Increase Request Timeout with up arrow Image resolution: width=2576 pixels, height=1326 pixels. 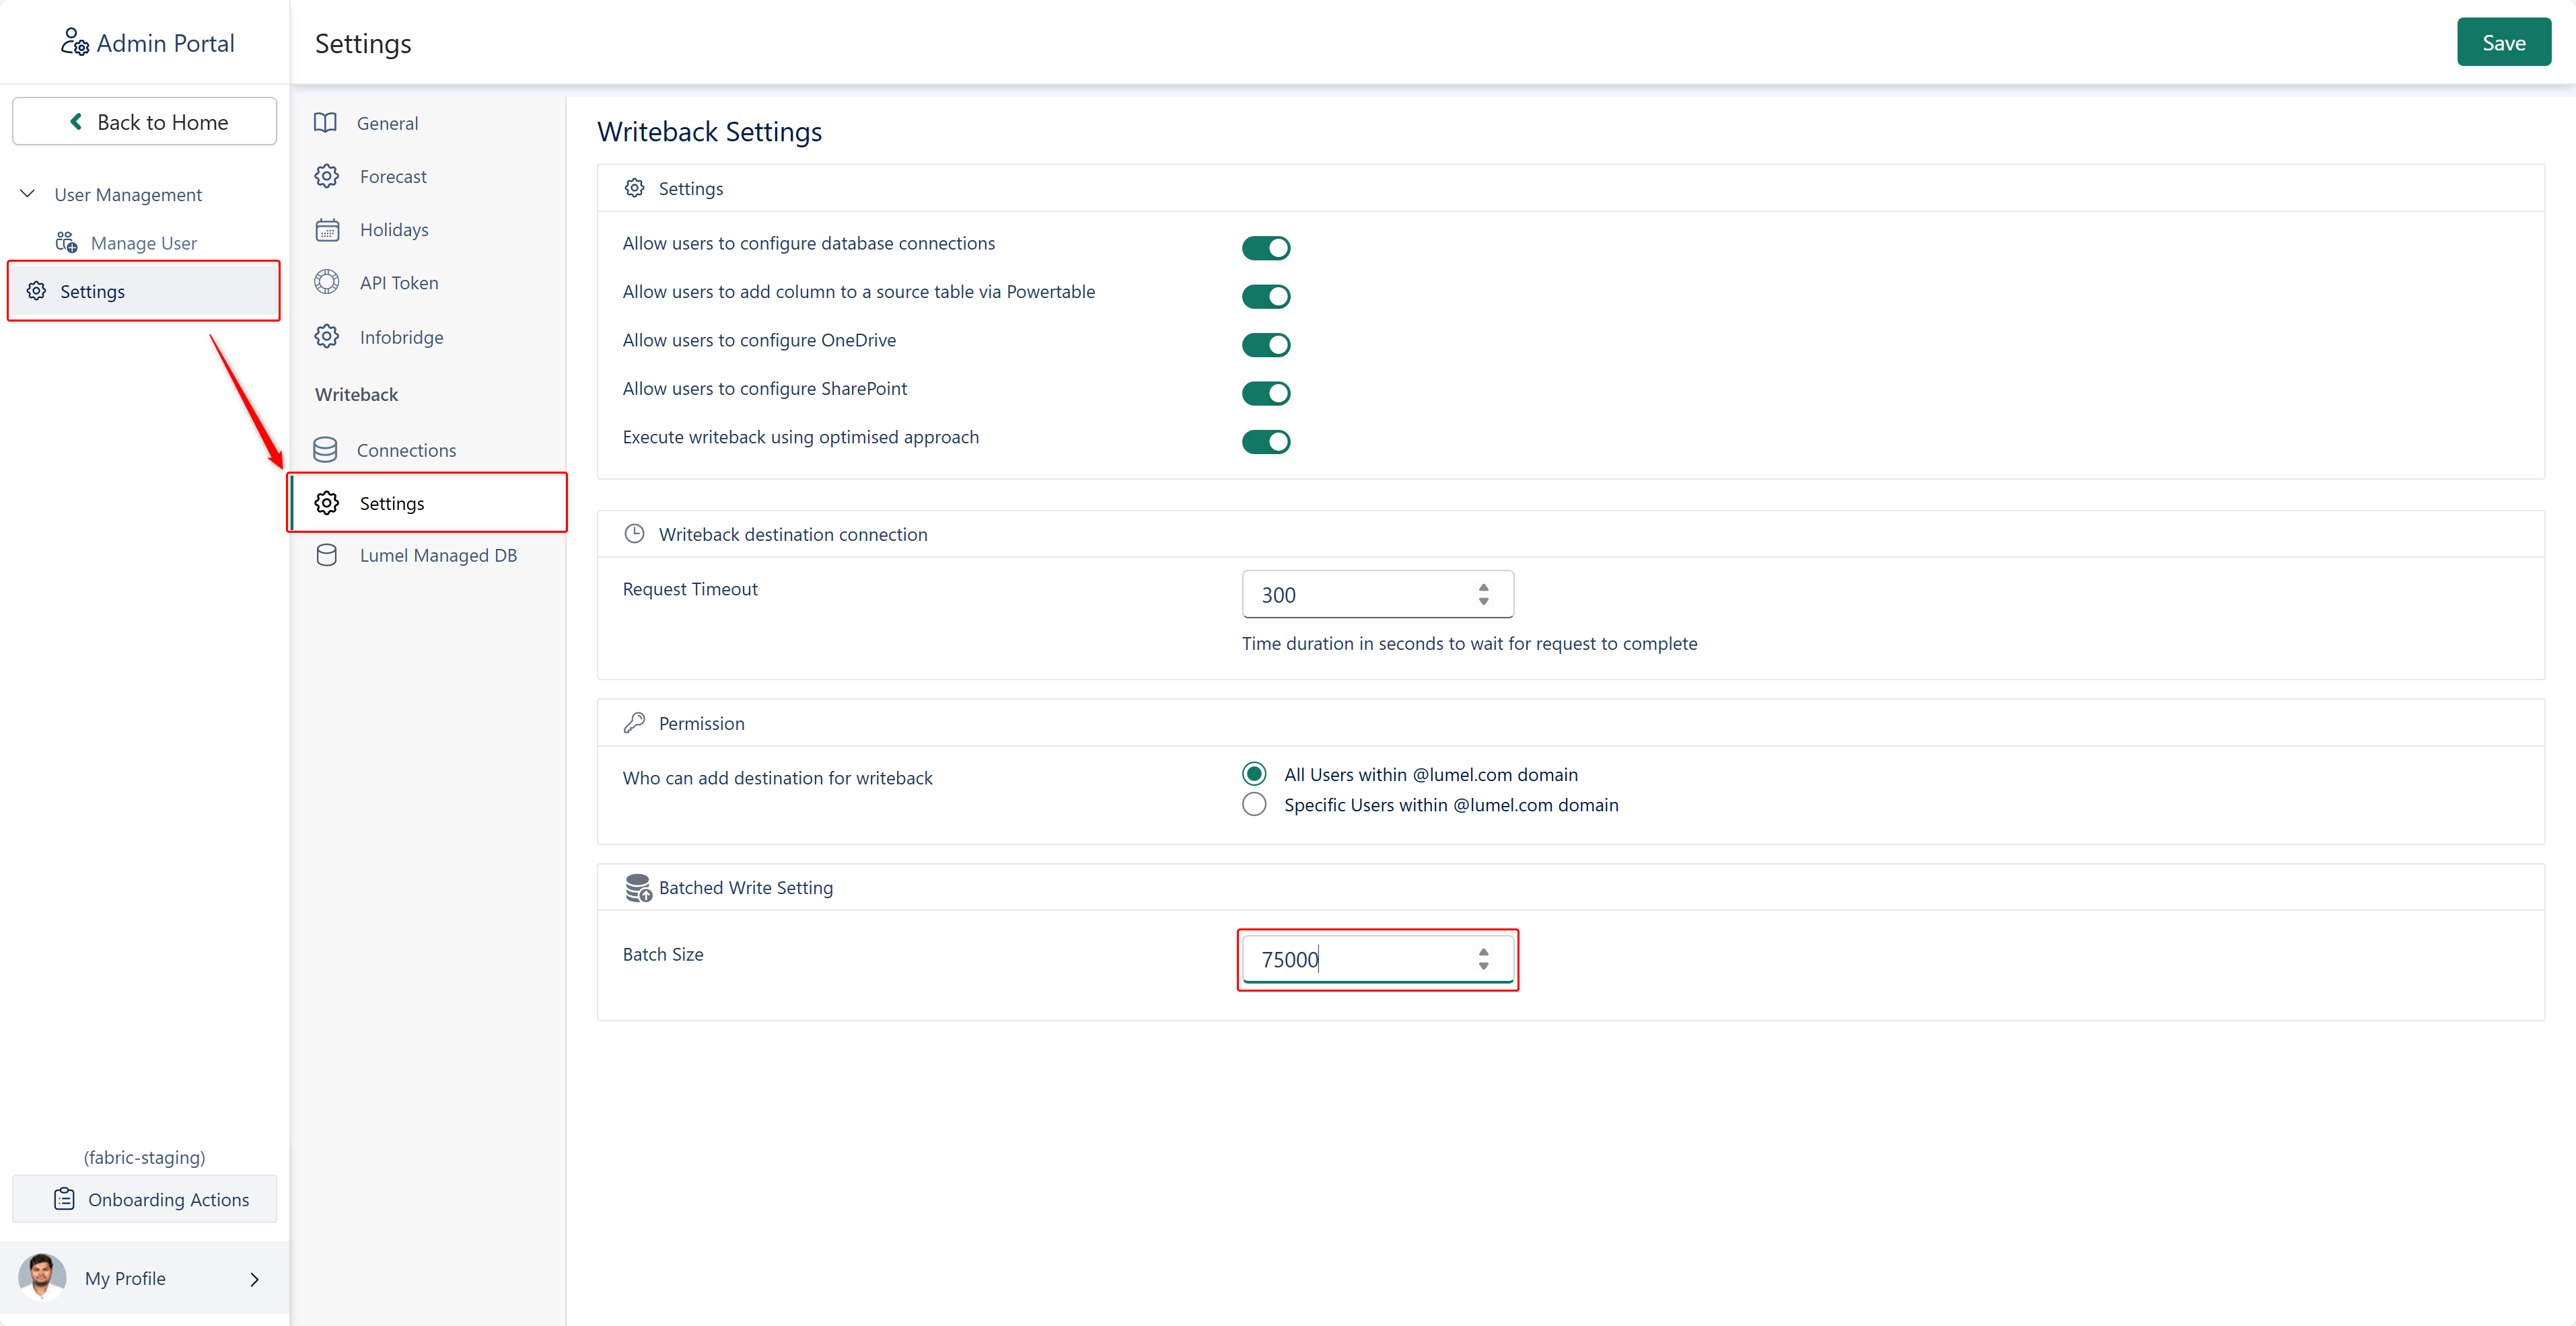click(x=1483, y=588)
